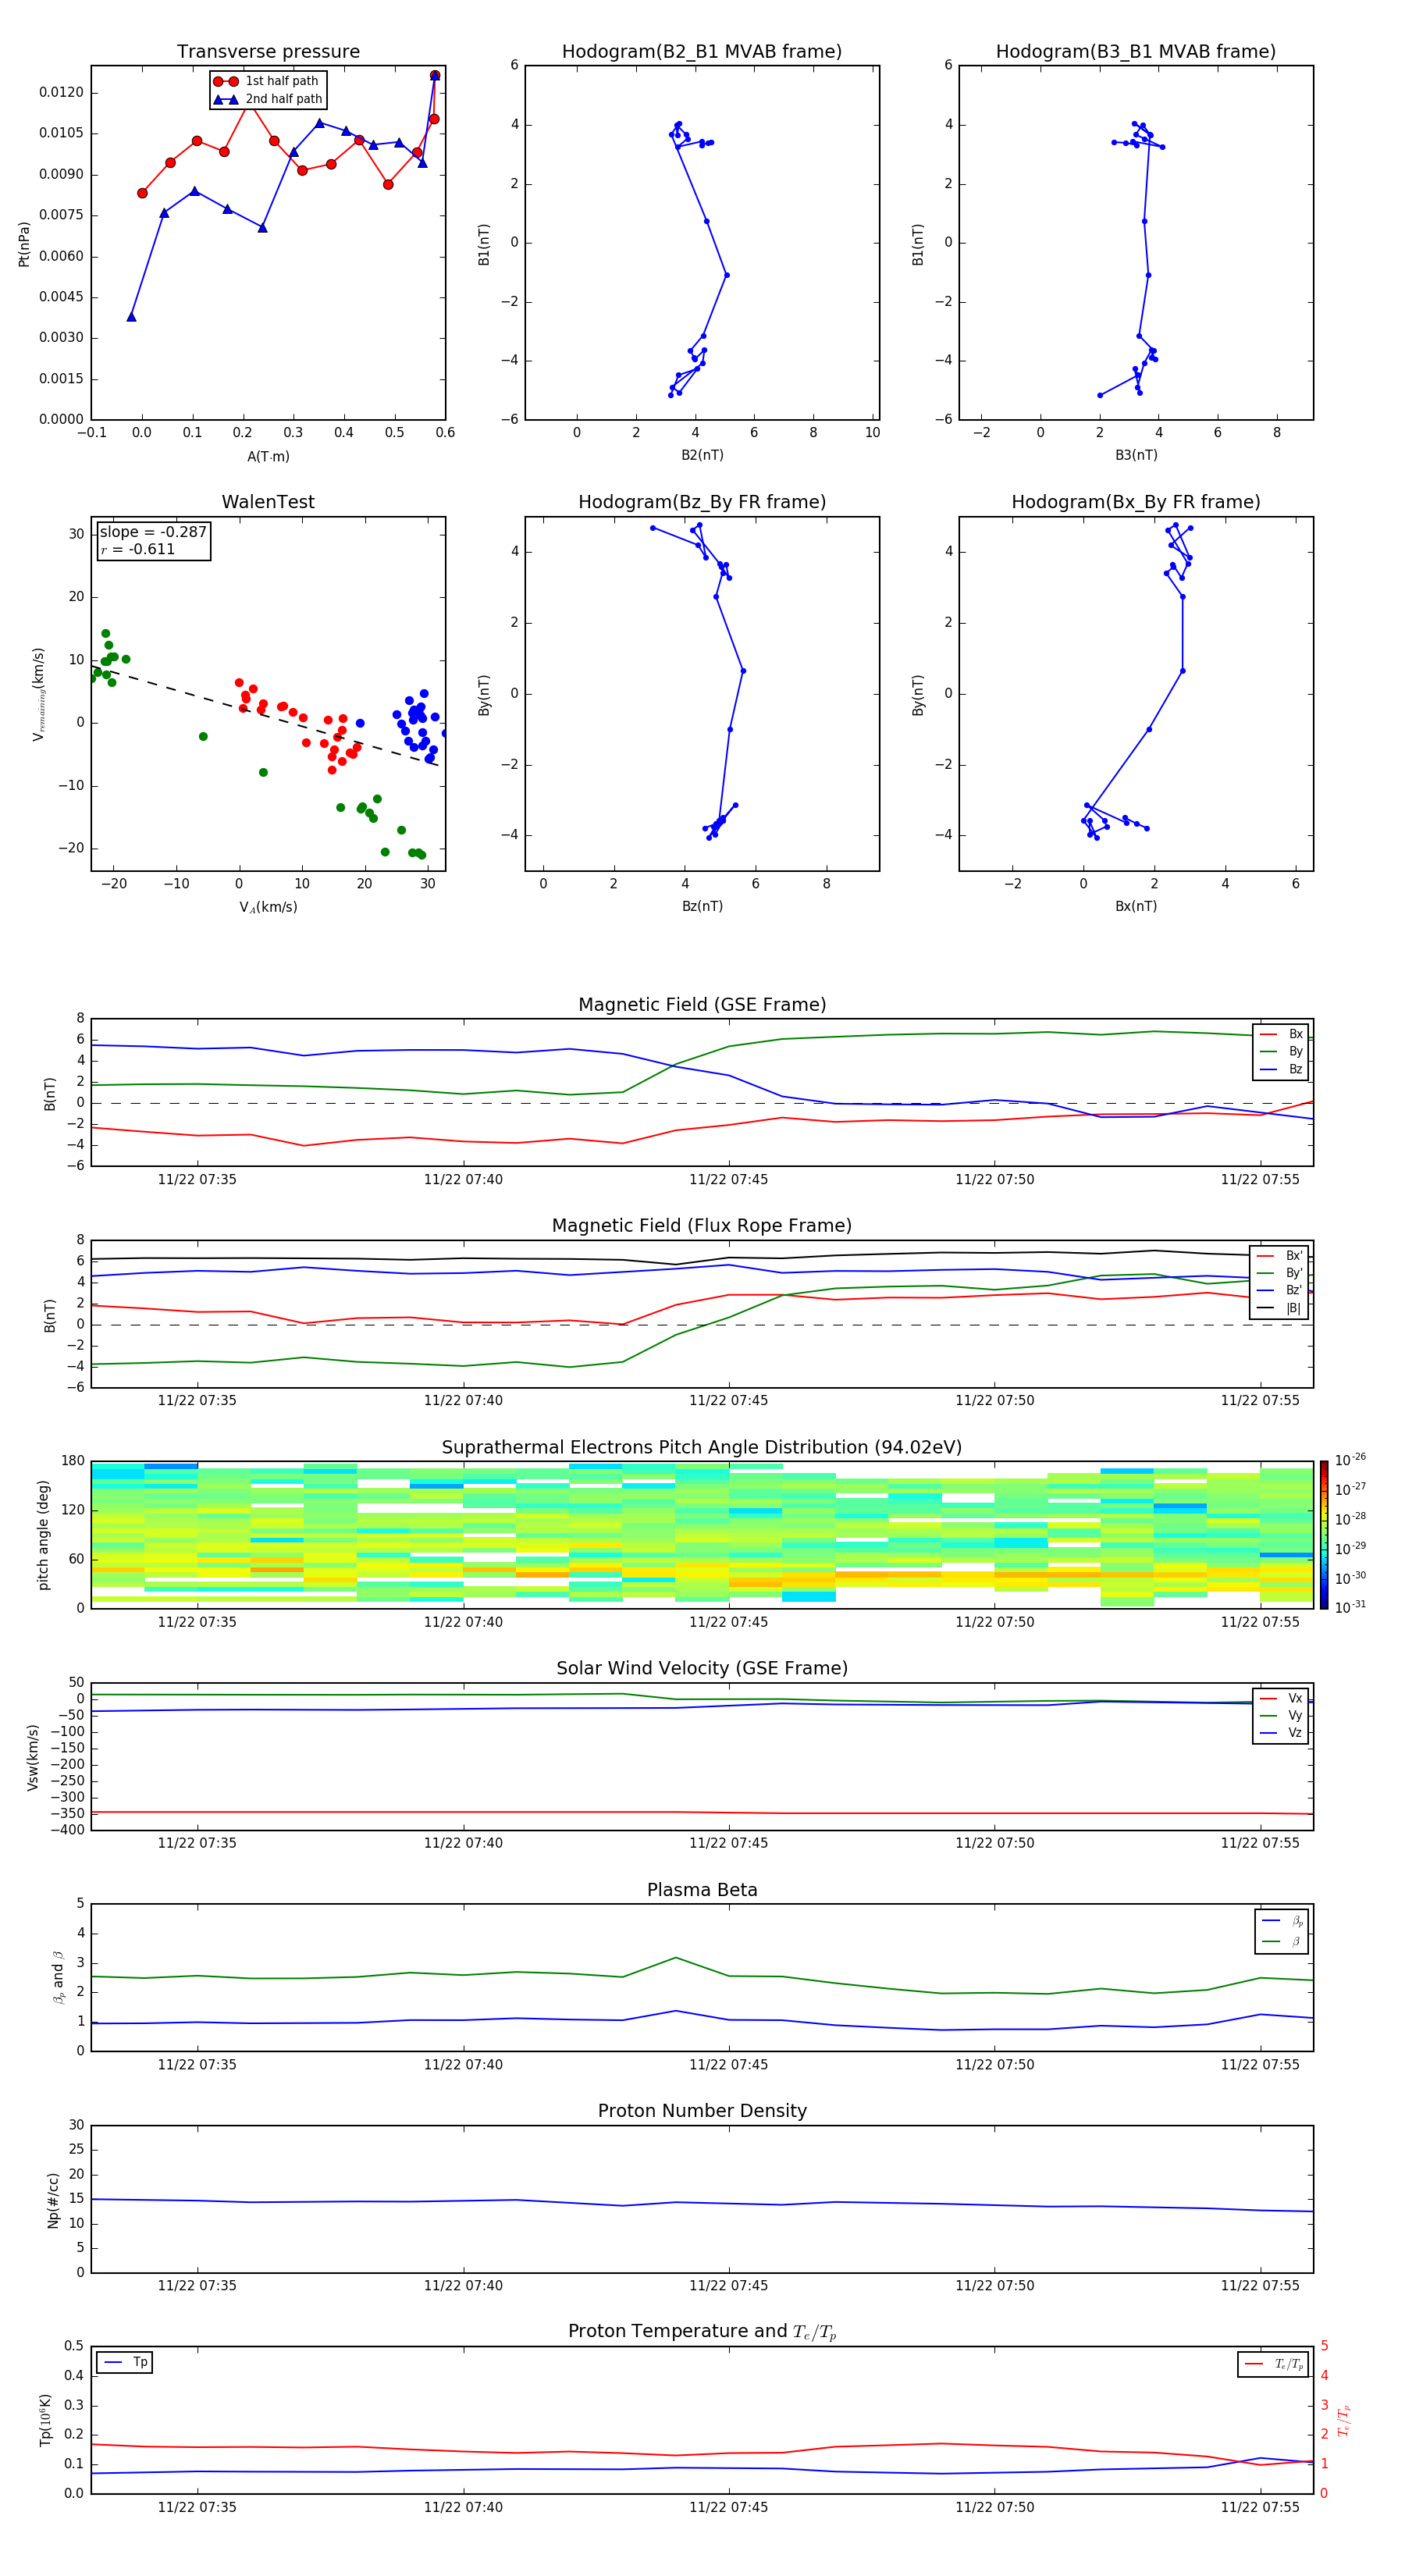Click the pitch angle colorbar scale

(x=1324, y=1535)
